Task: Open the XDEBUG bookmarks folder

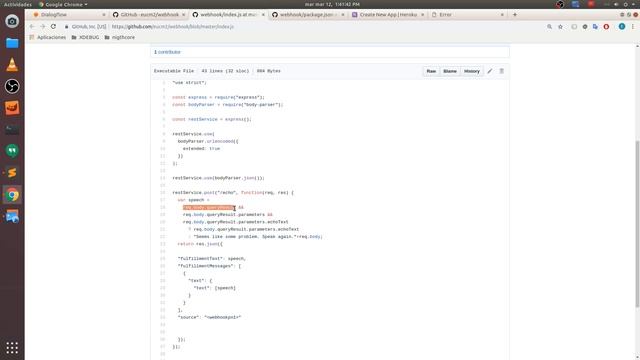Action: 85,37
